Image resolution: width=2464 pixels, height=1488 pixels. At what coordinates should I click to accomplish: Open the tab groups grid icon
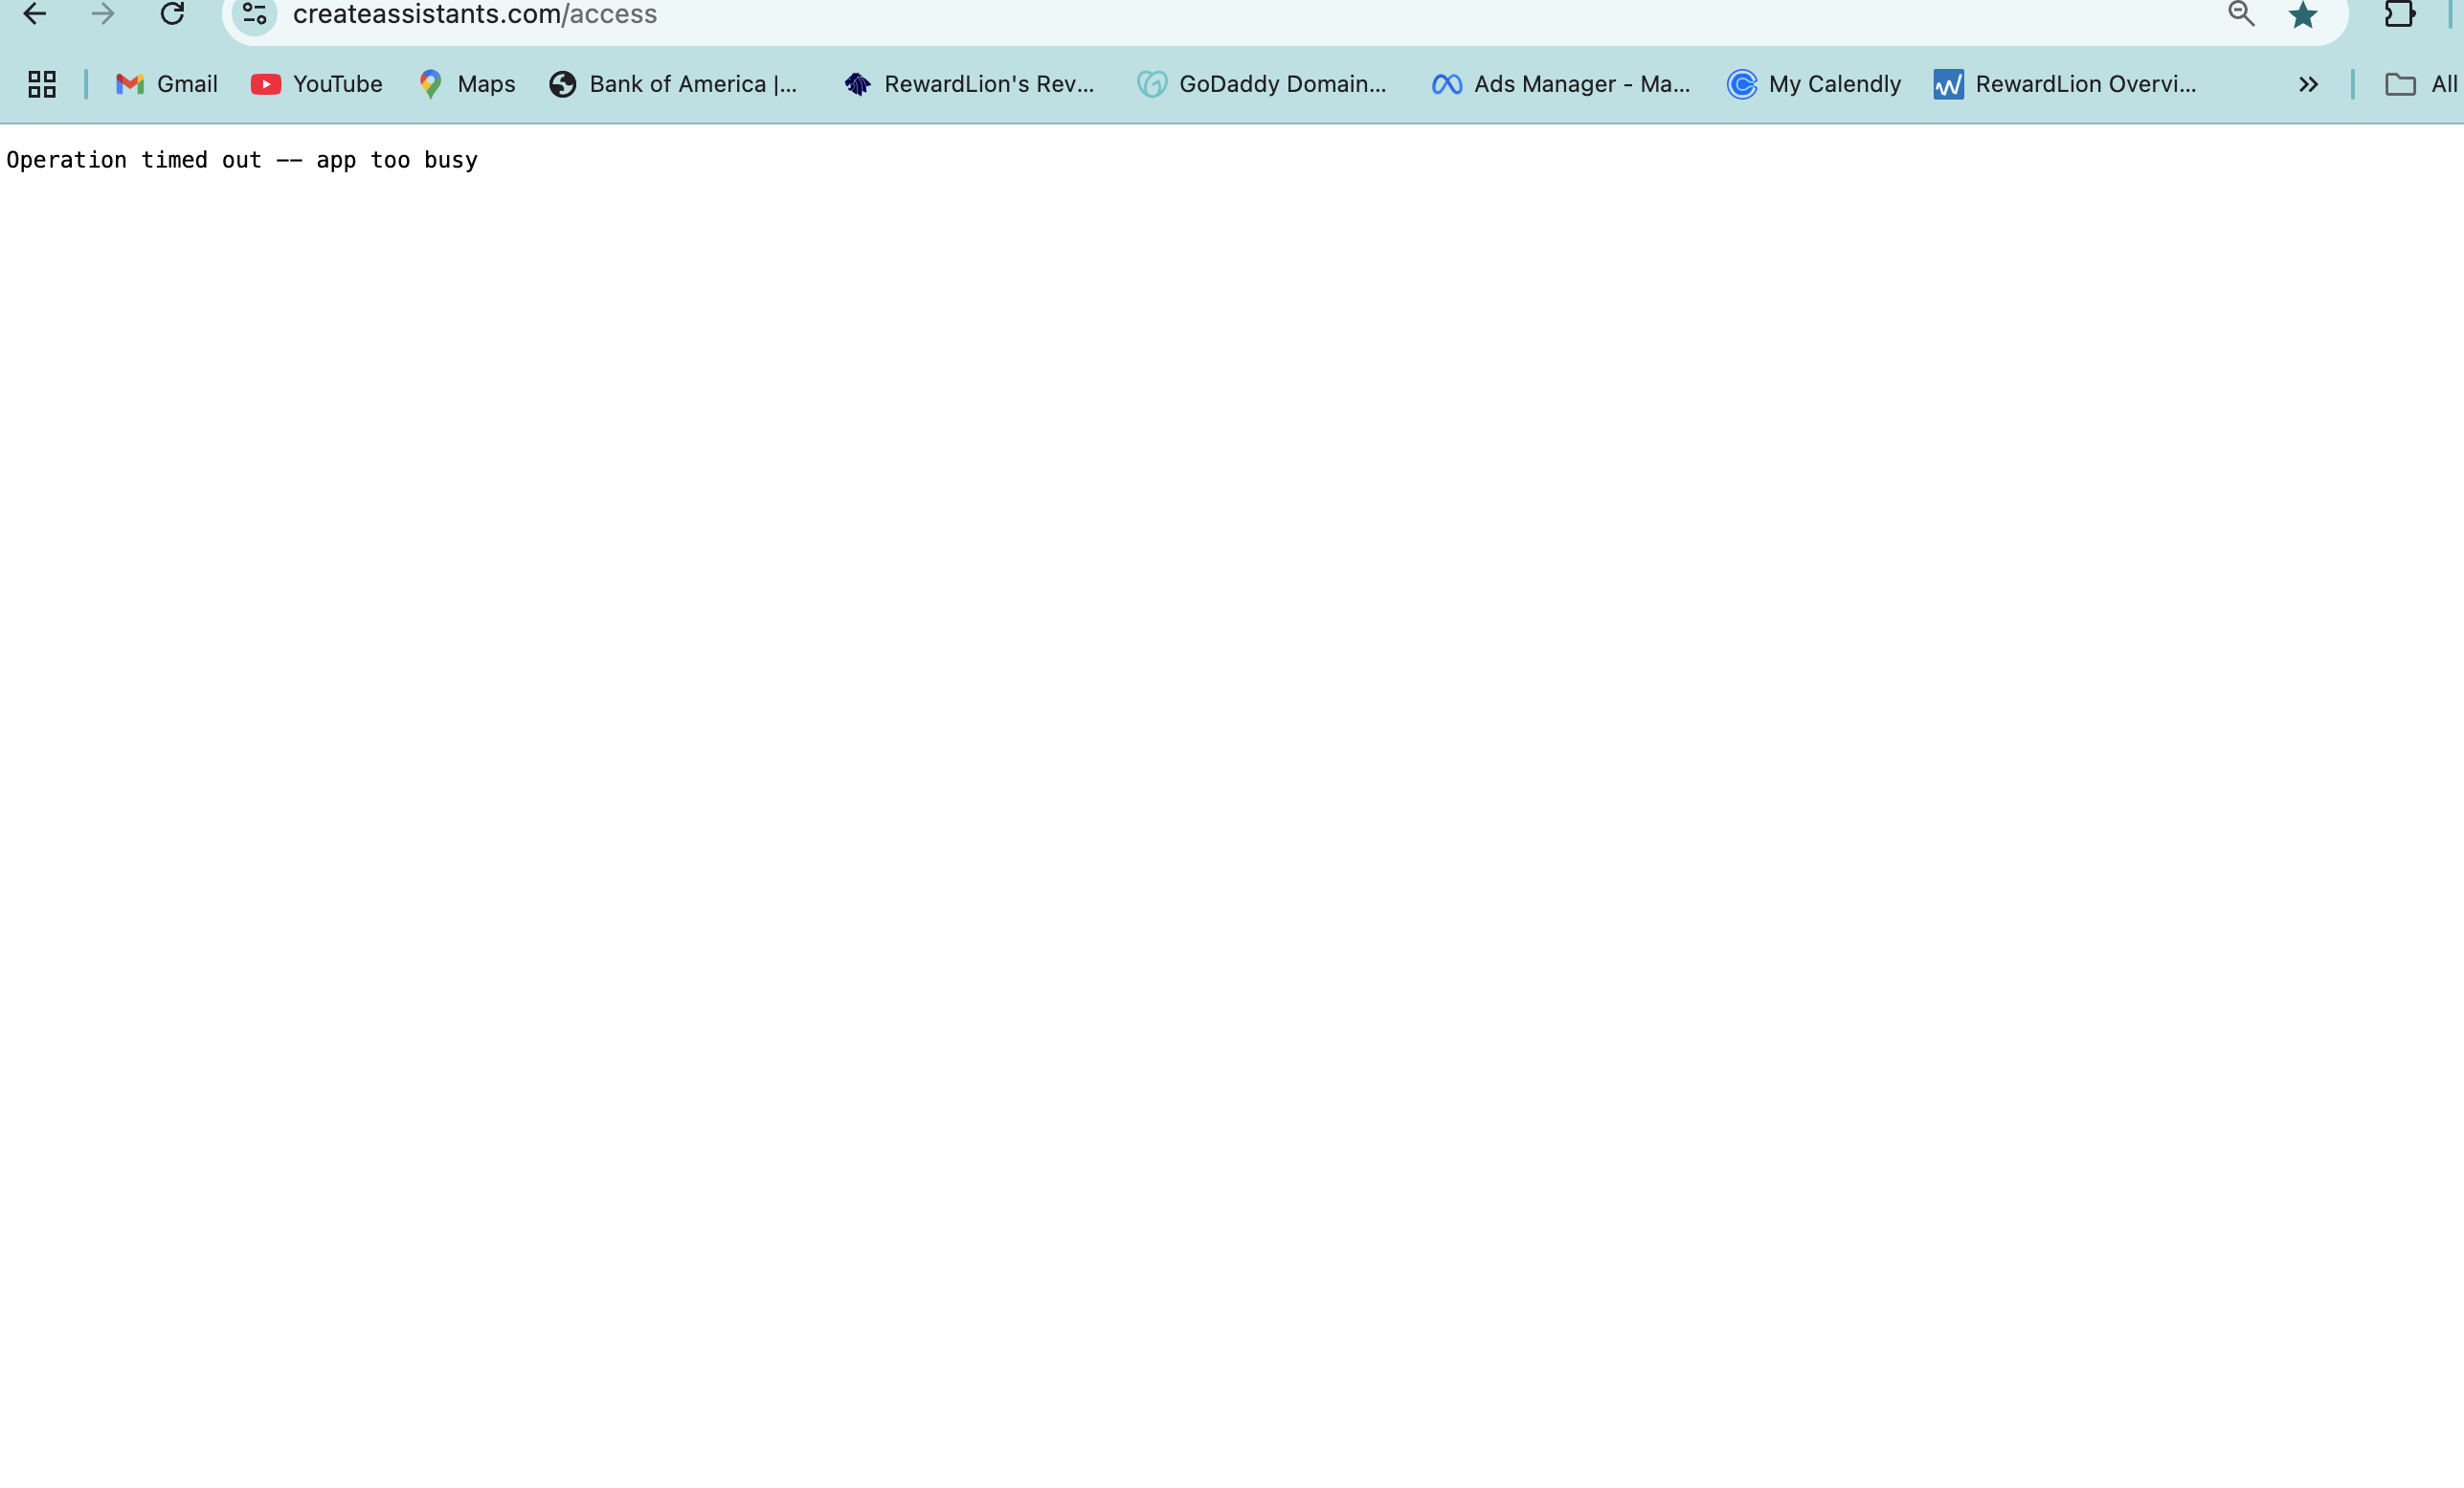click(40, 84)
